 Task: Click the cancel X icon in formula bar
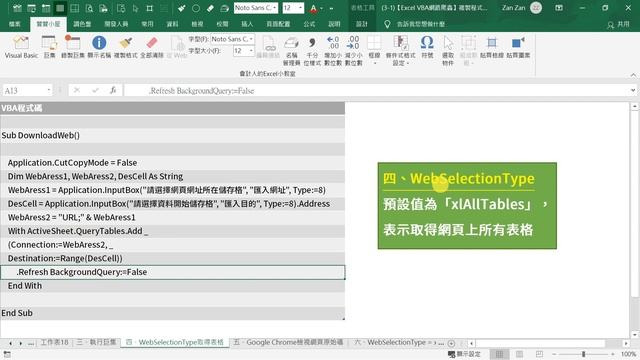[x=77, y=90]
